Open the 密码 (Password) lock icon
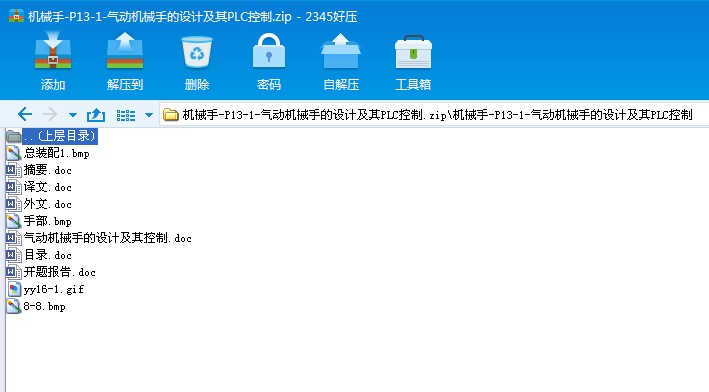The height and width of the screenshot is (392, 709). [x=269, y=51]
